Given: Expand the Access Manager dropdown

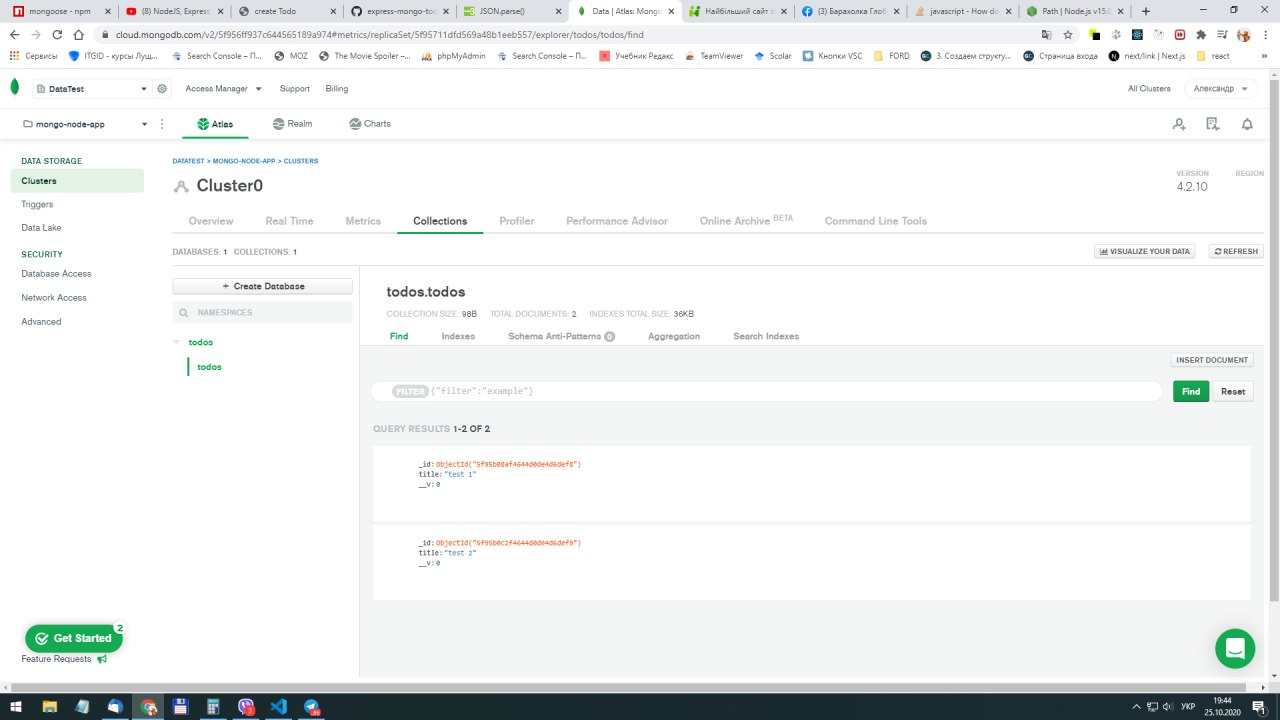Looking at the screenshot, I should pos(223,89).
